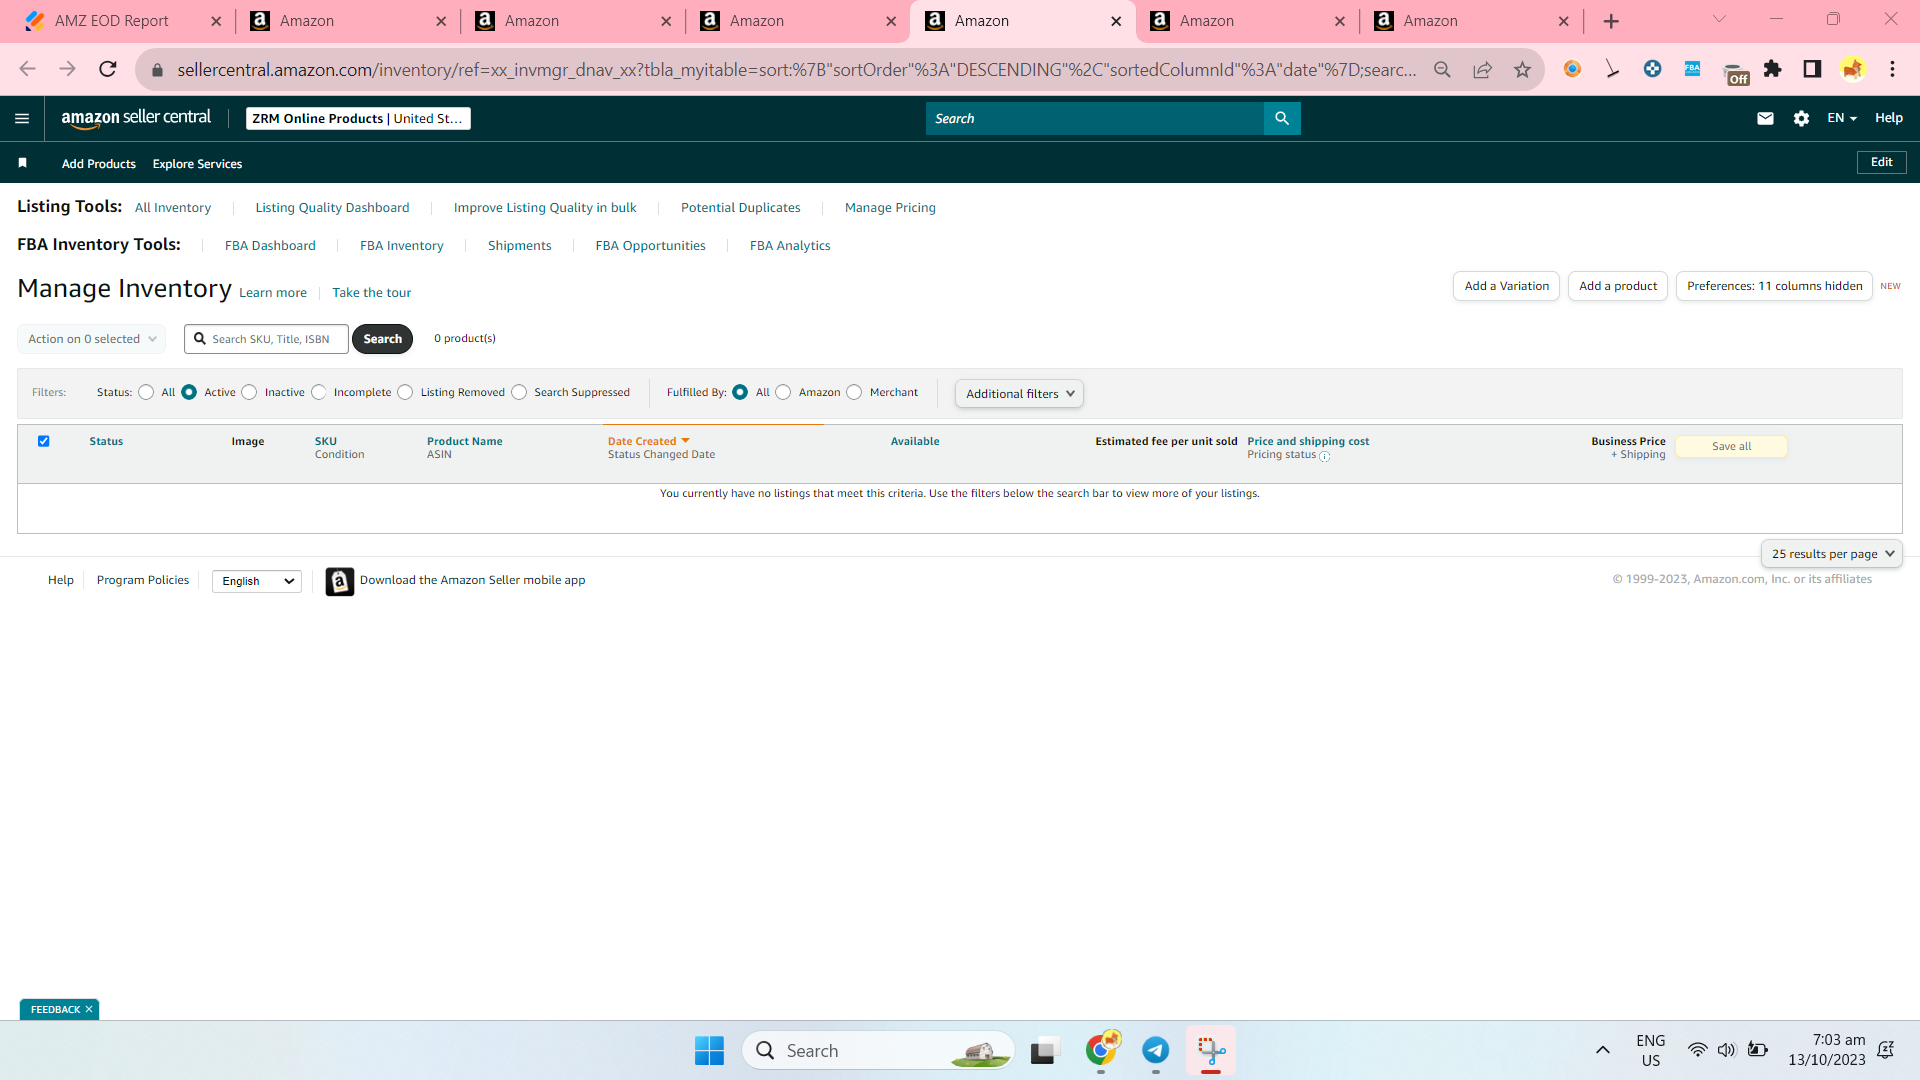
Task: Click the Take the tour link
Action: [371, 293]
